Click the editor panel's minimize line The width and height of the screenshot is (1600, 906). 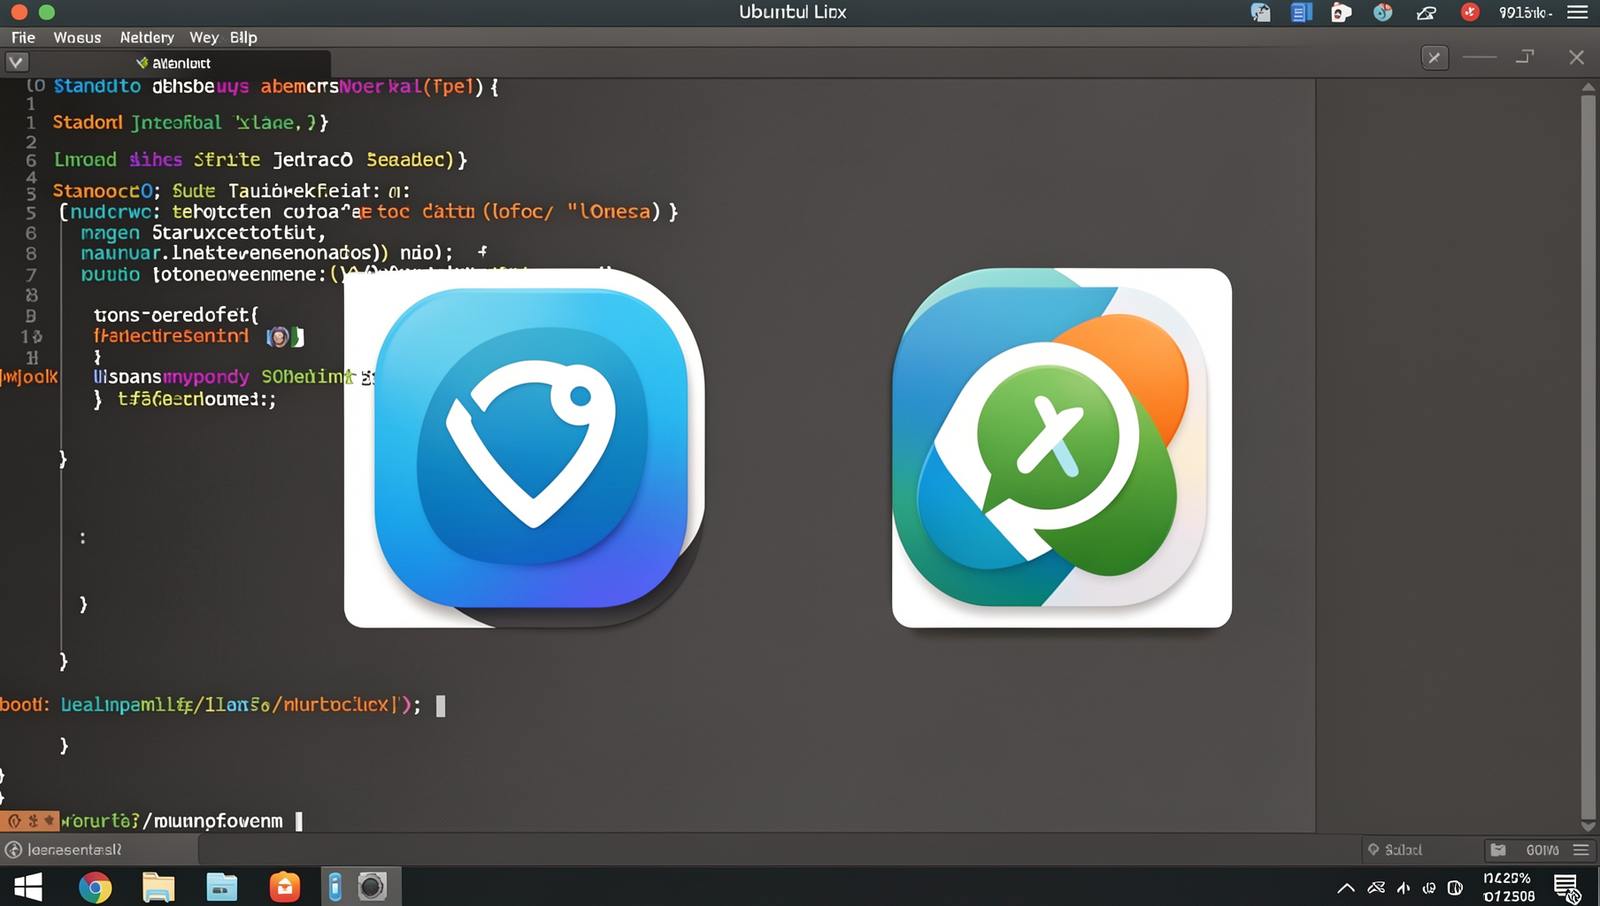pyautogui.click(x=1479, y=57)
